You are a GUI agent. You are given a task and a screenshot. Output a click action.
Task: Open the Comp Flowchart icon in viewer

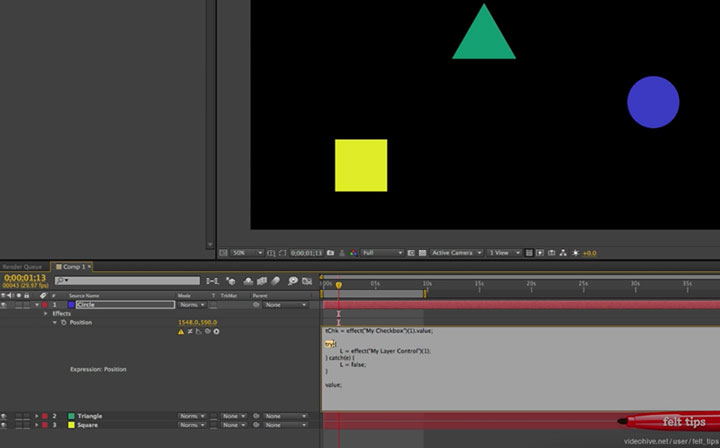point(563,253)
